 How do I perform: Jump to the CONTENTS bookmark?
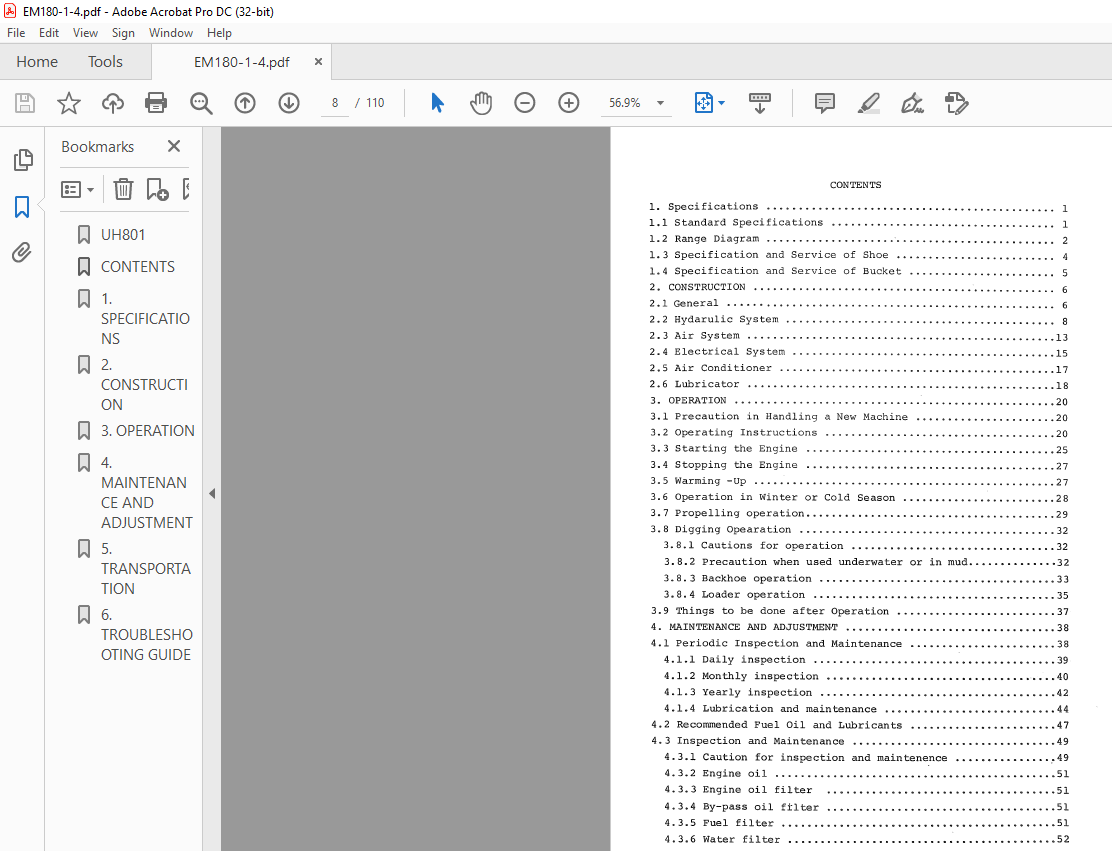click(138, 267)
